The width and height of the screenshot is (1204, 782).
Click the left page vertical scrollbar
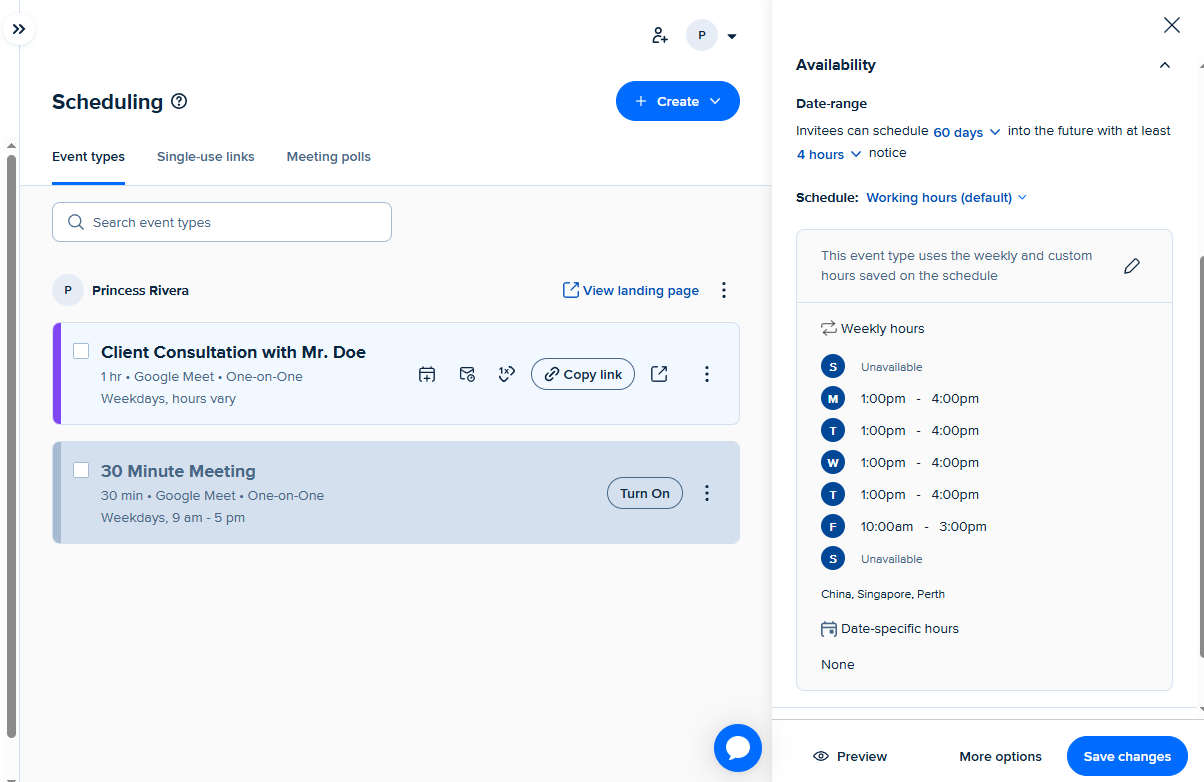tap(11, 445)
